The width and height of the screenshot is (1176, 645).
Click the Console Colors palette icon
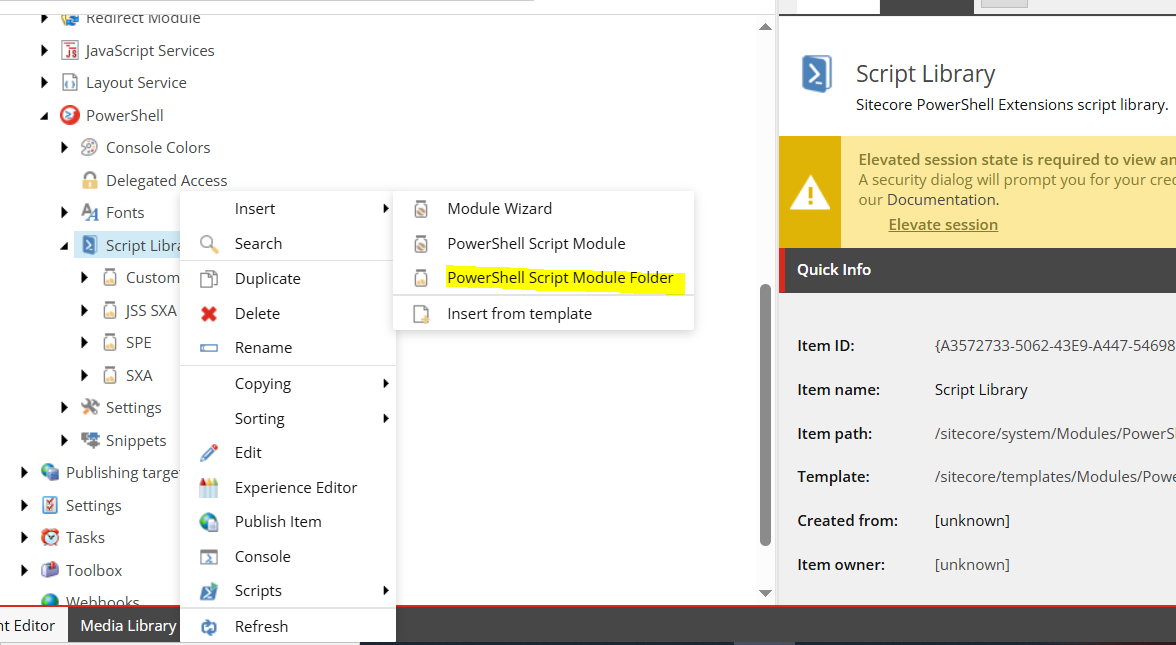click(89, 147)
